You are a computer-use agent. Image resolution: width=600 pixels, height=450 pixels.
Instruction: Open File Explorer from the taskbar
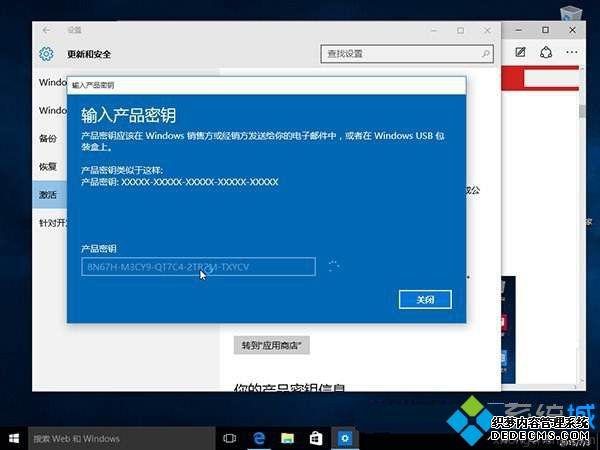tap(287, 439)
